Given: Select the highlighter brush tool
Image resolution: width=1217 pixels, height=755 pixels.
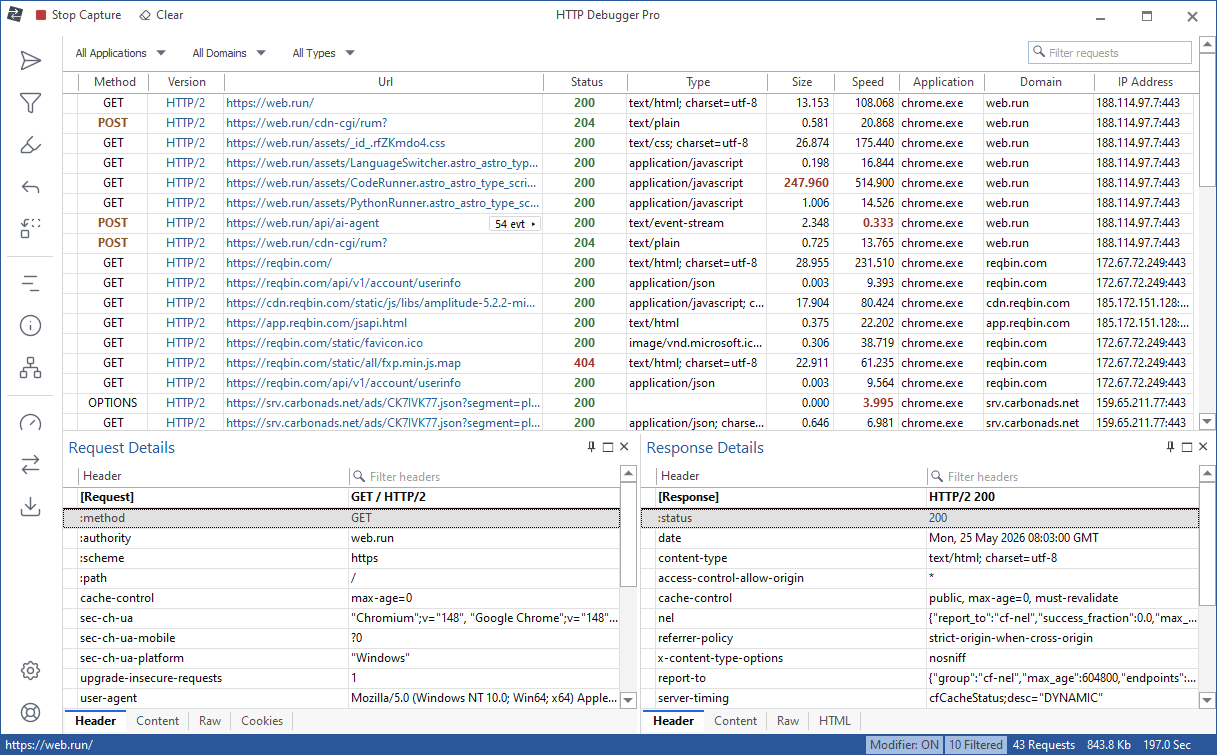Looking at the screenshot, I should (31, 145).
